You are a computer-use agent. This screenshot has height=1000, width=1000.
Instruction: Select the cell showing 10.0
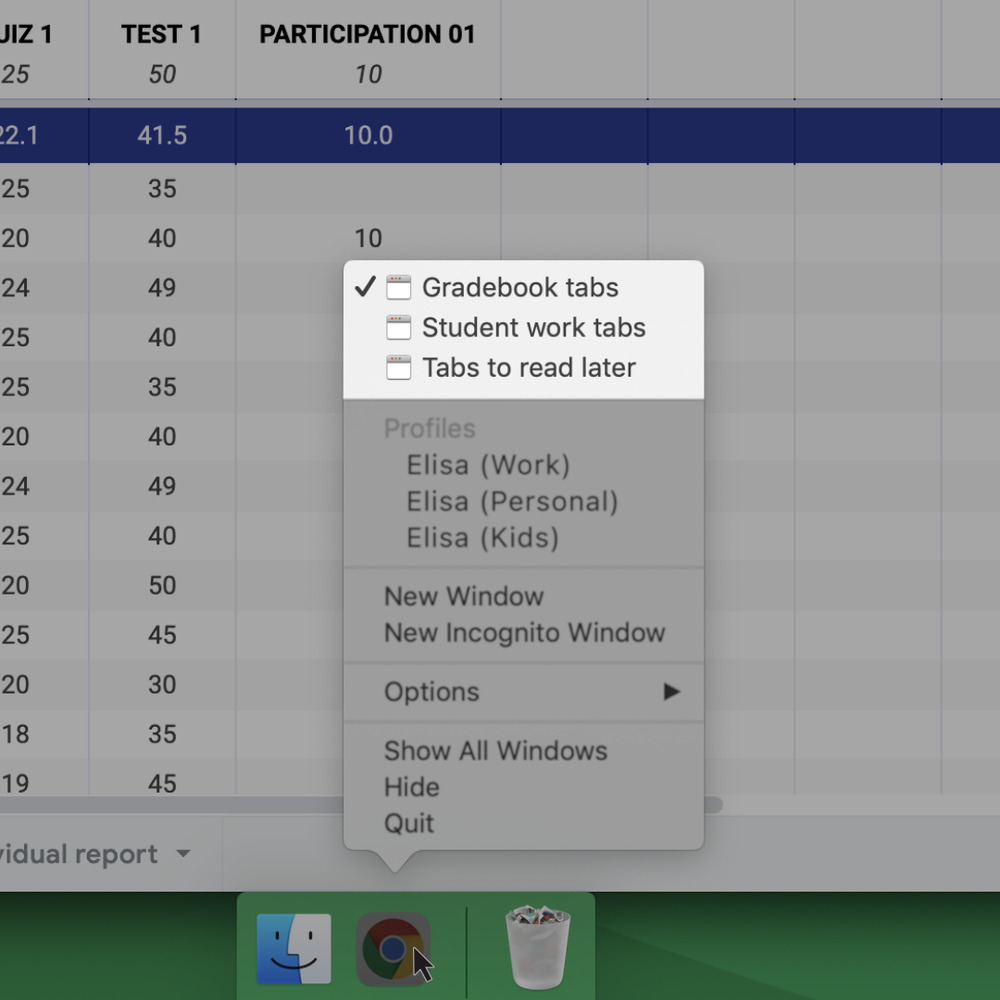tap(368, 135)
